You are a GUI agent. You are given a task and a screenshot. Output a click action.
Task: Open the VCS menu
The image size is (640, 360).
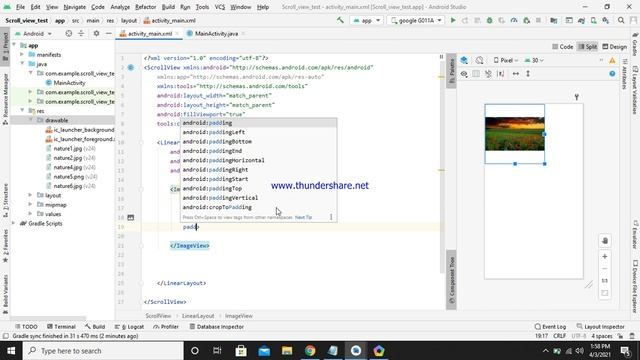pos(220,7)
